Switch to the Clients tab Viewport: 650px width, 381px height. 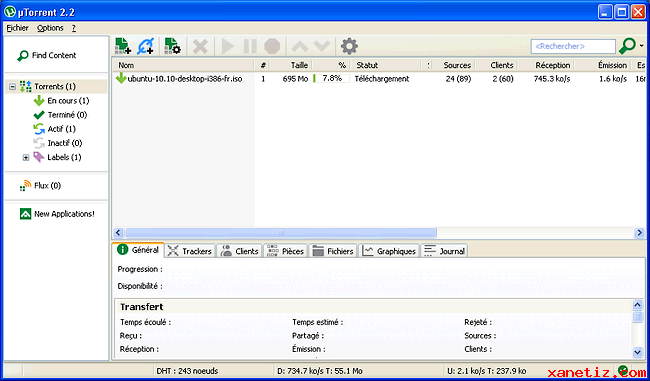(239, 251)
